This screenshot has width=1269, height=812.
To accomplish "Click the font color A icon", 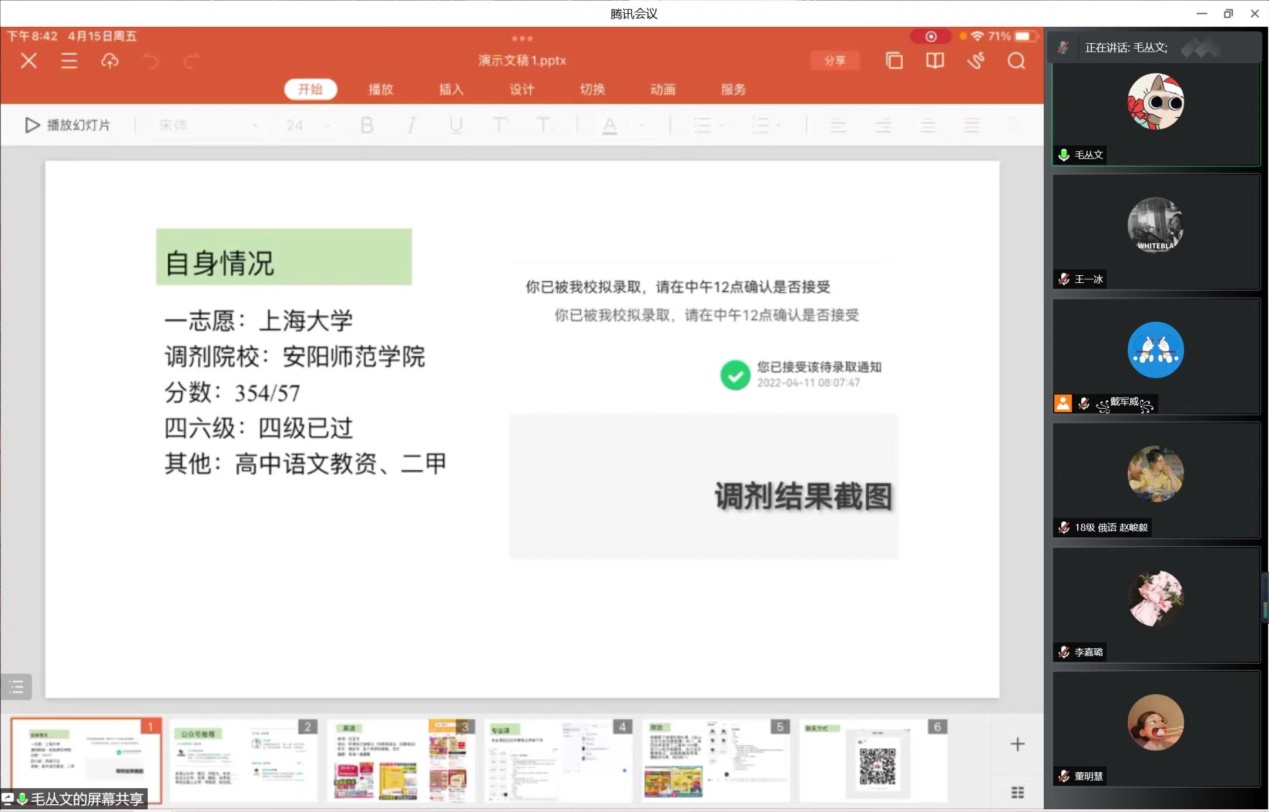I will 609,126.
